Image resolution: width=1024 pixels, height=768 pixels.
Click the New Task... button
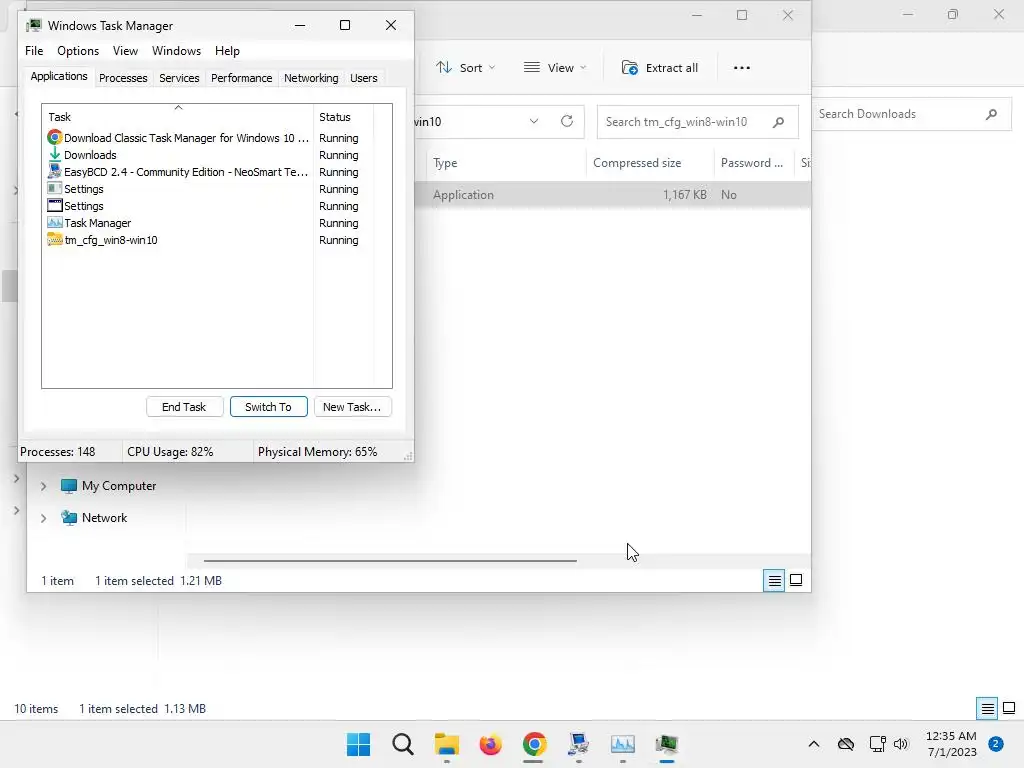pyautogui.click(x=352, y=407)
